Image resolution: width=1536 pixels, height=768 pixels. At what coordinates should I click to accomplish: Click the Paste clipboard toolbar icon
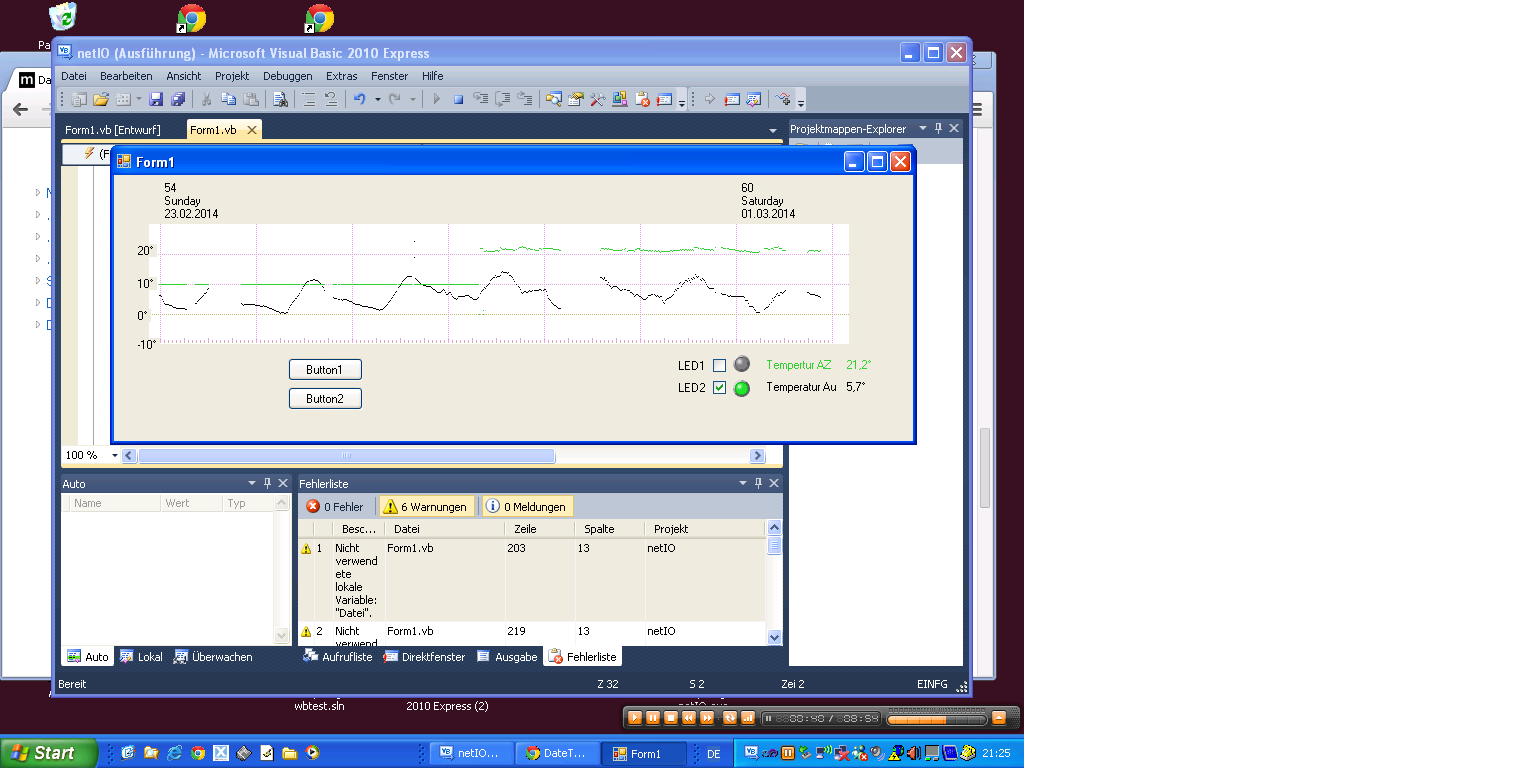coord(251,99)
